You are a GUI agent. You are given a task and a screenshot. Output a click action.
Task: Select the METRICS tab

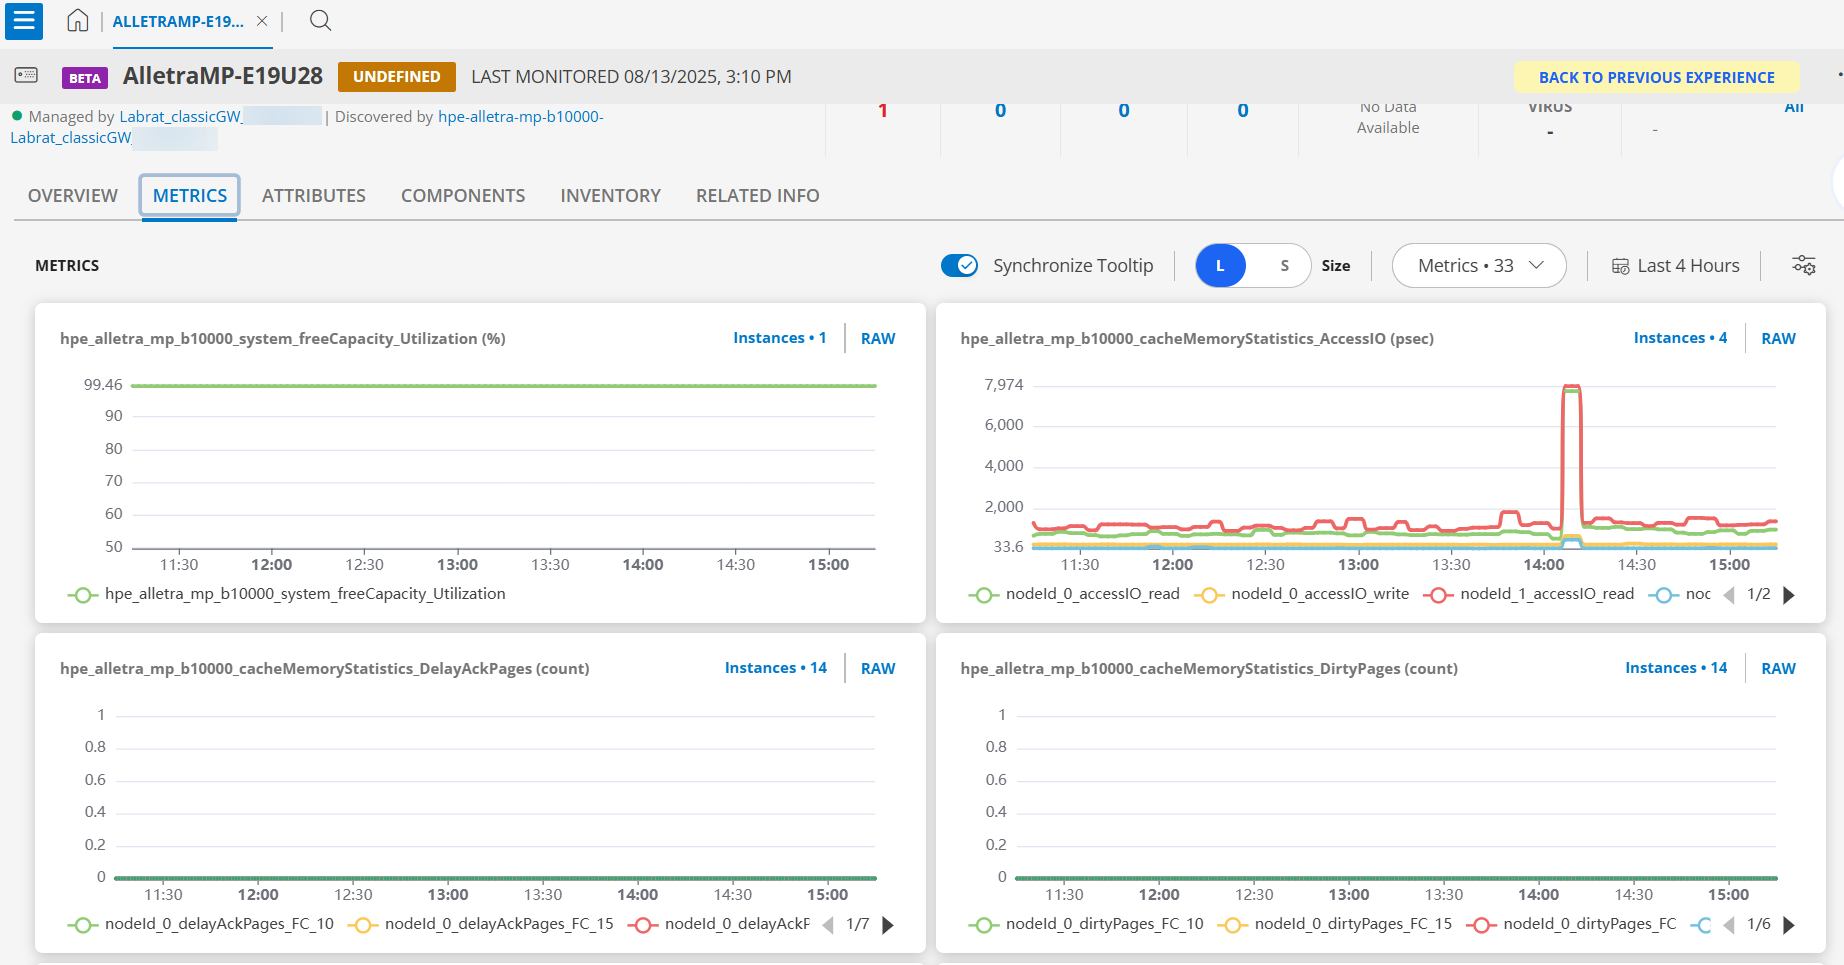190,196
